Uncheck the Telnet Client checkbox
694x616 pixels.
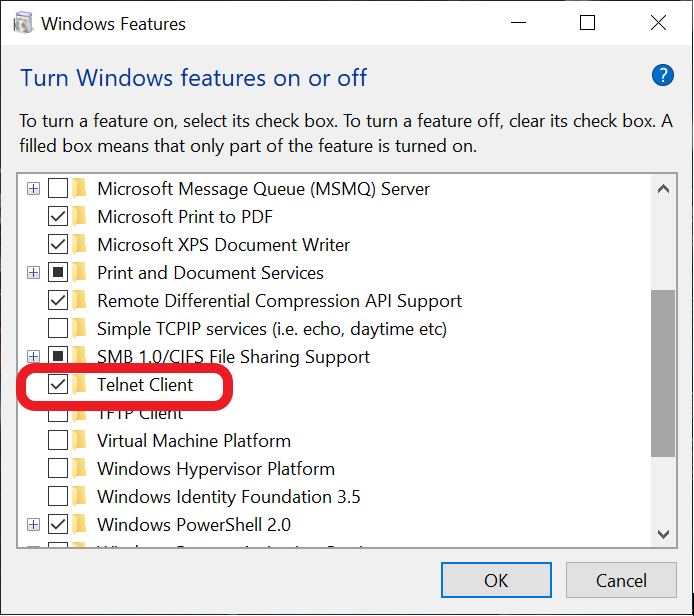pos(58,385)
